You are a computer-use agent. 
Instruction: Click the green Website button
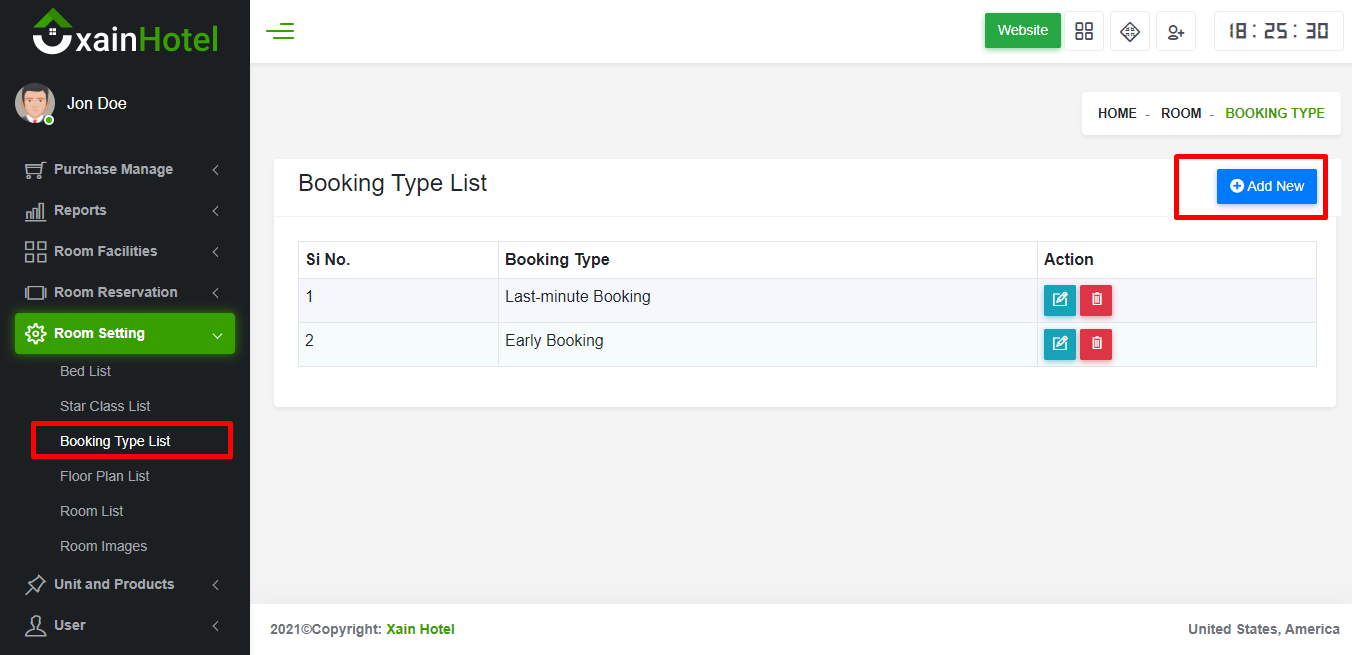click(1022, 31)
